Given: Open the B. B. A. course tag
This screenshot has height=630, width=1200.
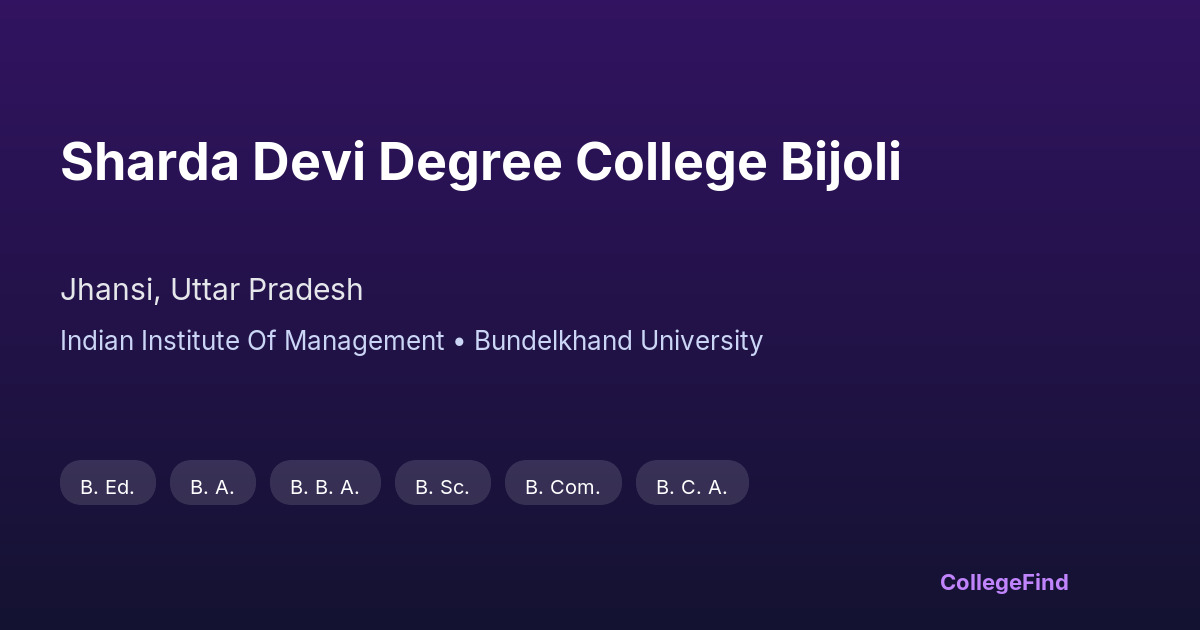Looking at the screenshot, I should coord(325,487).
